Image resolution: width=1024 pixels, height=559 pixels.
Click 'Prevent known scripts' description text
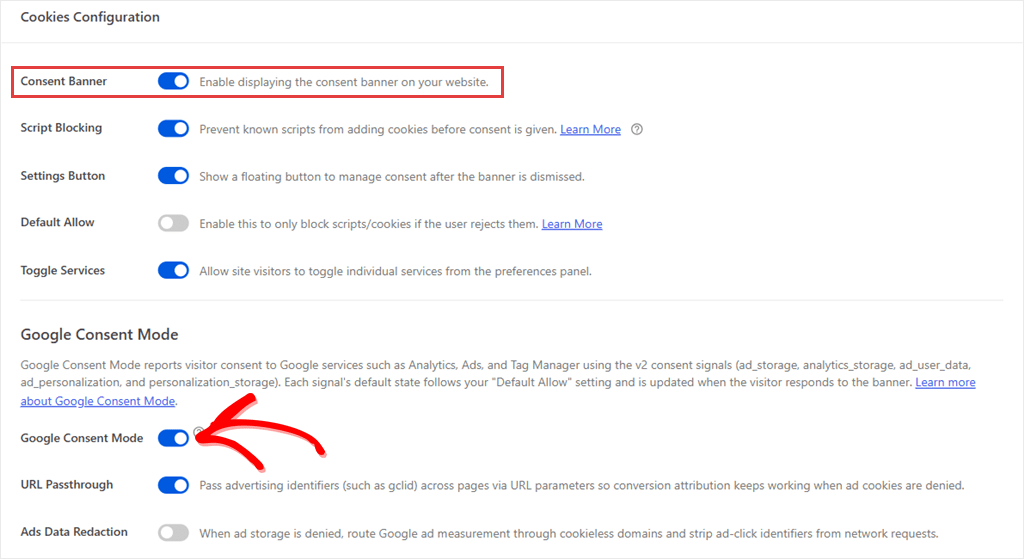click(x=378, y=129)
